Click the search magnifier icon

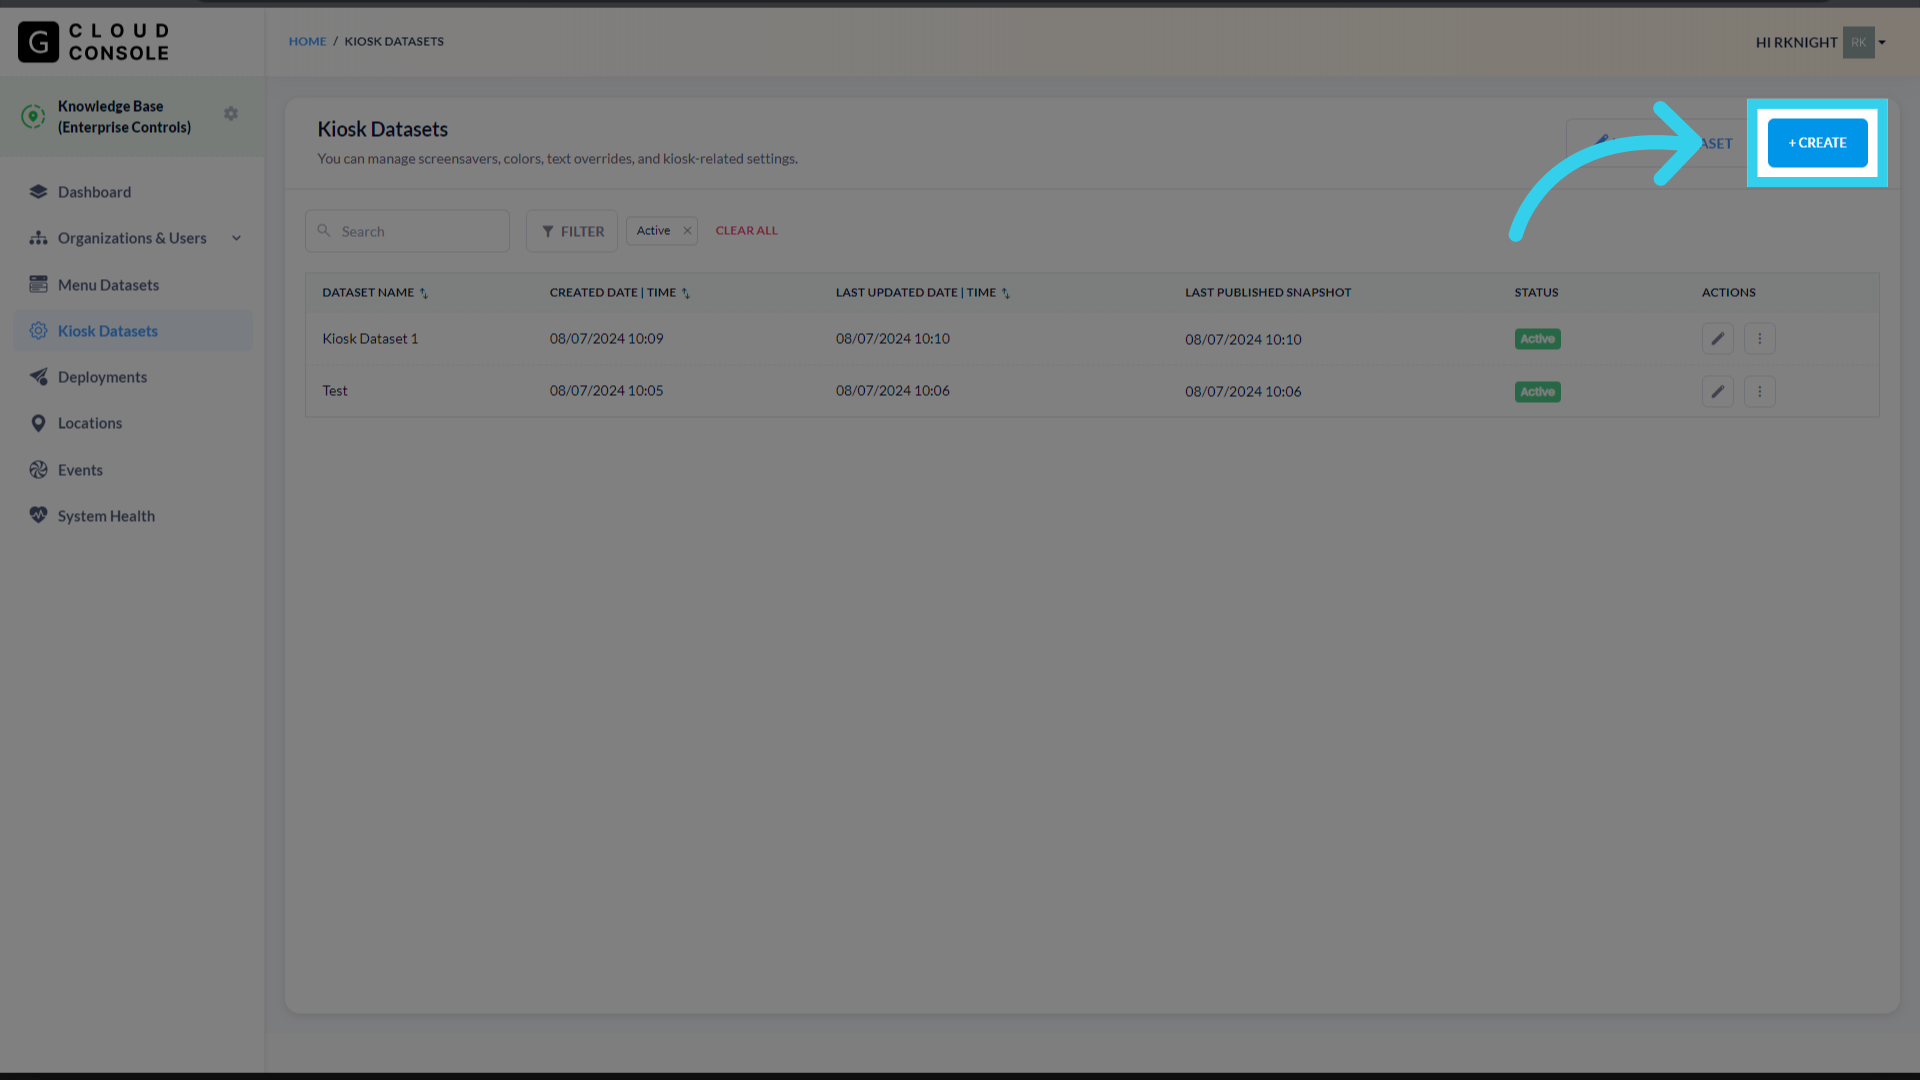coord(324,231)
